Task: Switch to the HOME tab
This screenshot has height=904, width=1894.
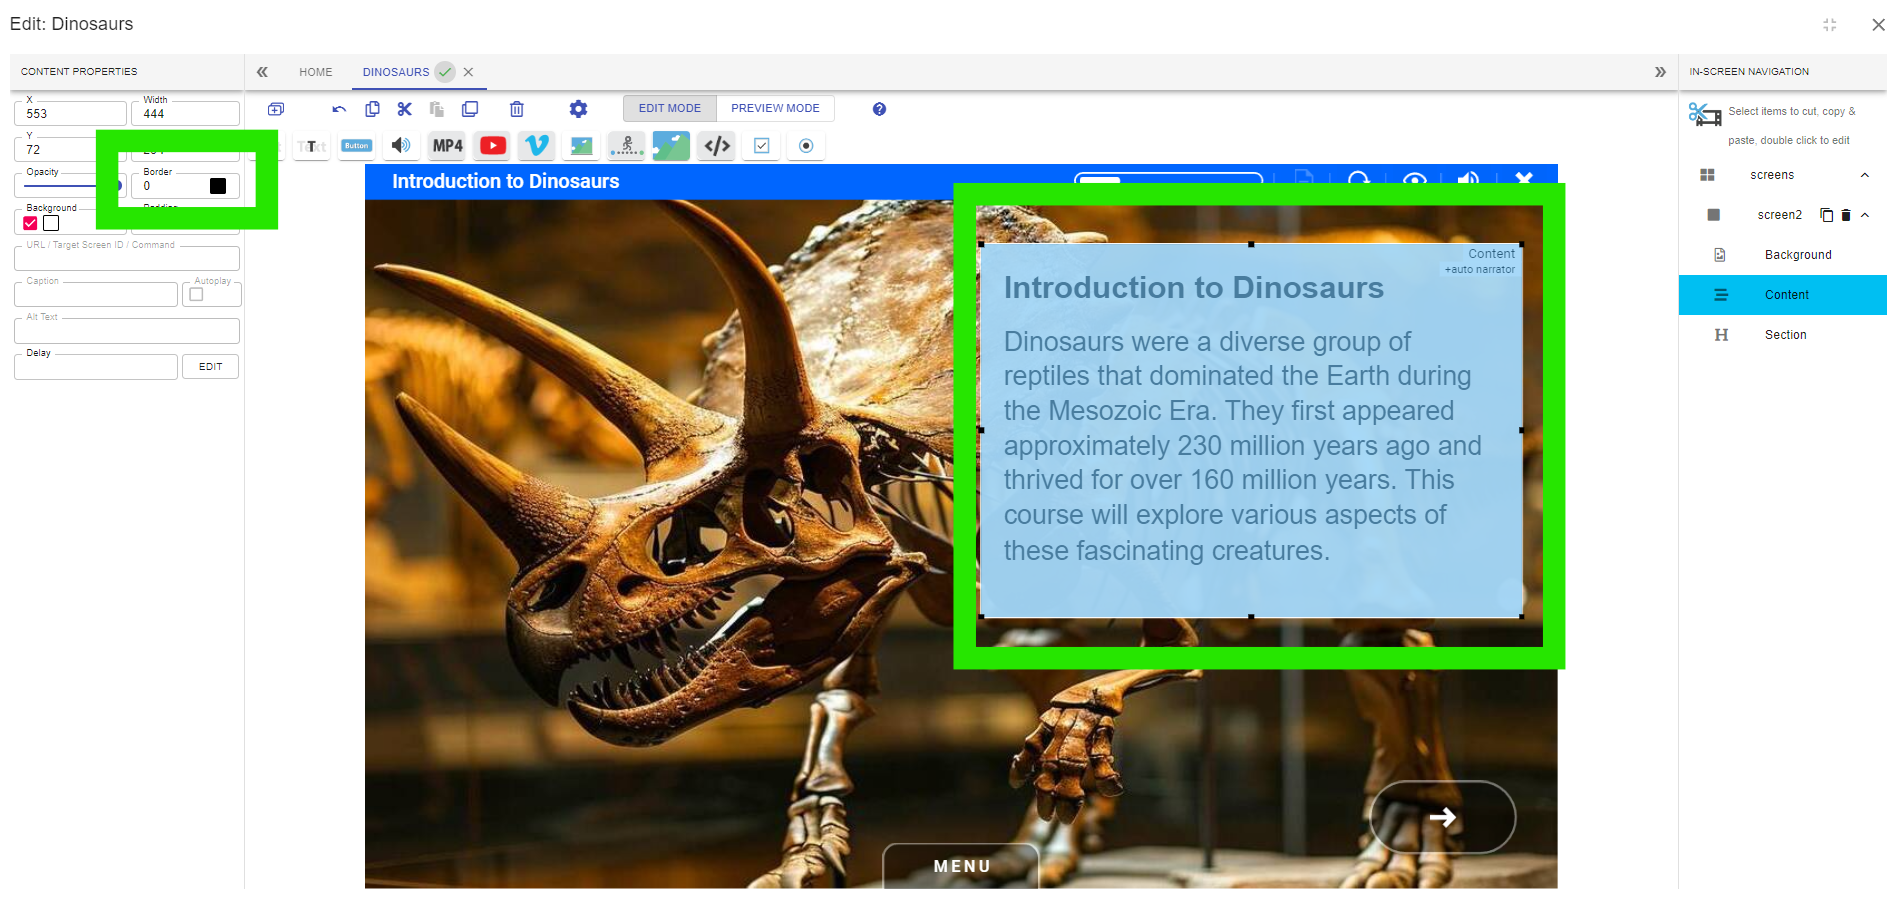Action: click(316, 72)
